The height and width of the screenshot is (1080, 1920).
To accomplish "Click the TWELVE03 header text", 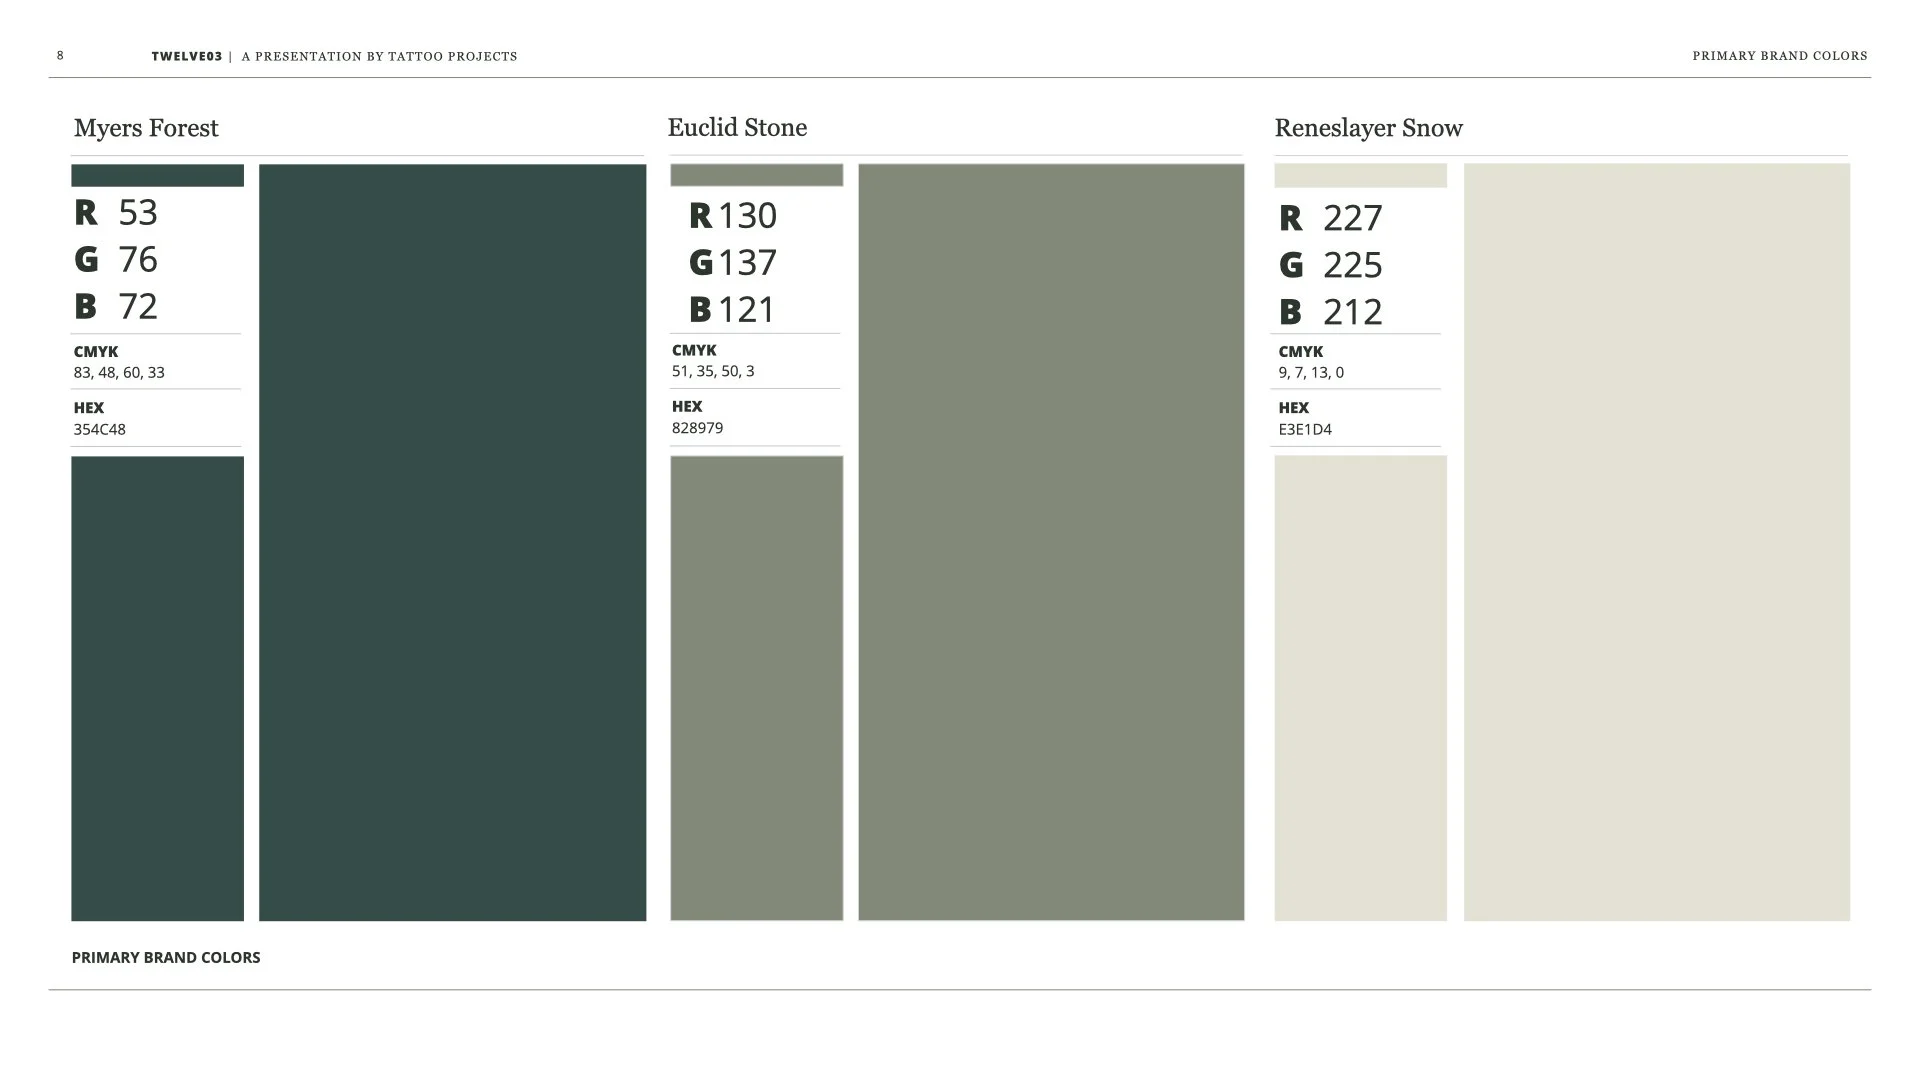I will 186,57.
